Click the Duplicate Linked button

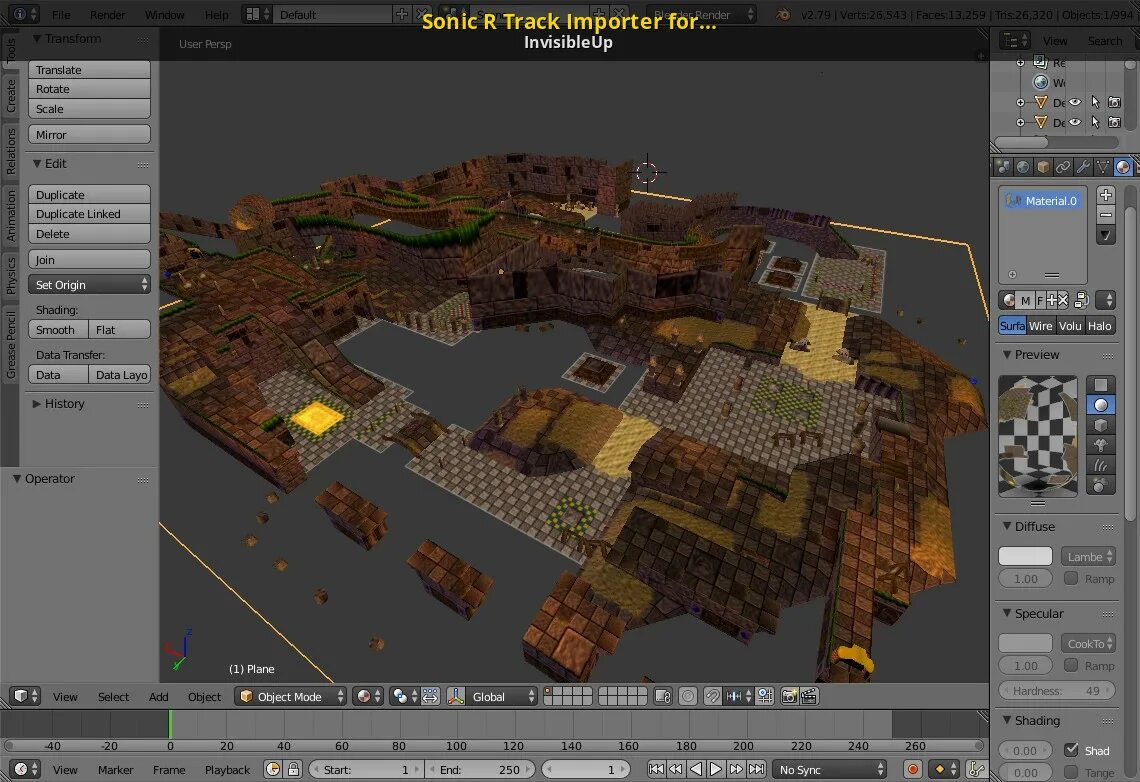tap(89, 214)
